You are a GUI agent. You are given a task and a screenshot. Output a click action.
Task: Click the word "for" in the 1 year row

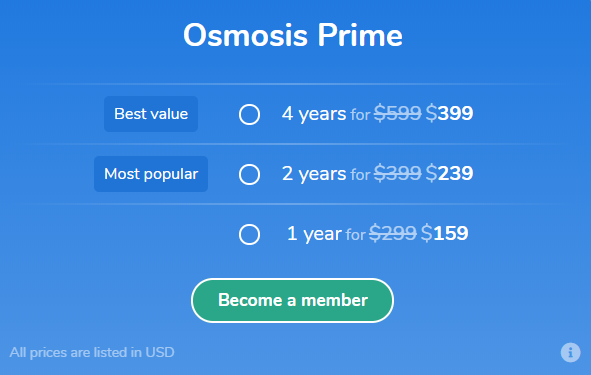point(355,235)
